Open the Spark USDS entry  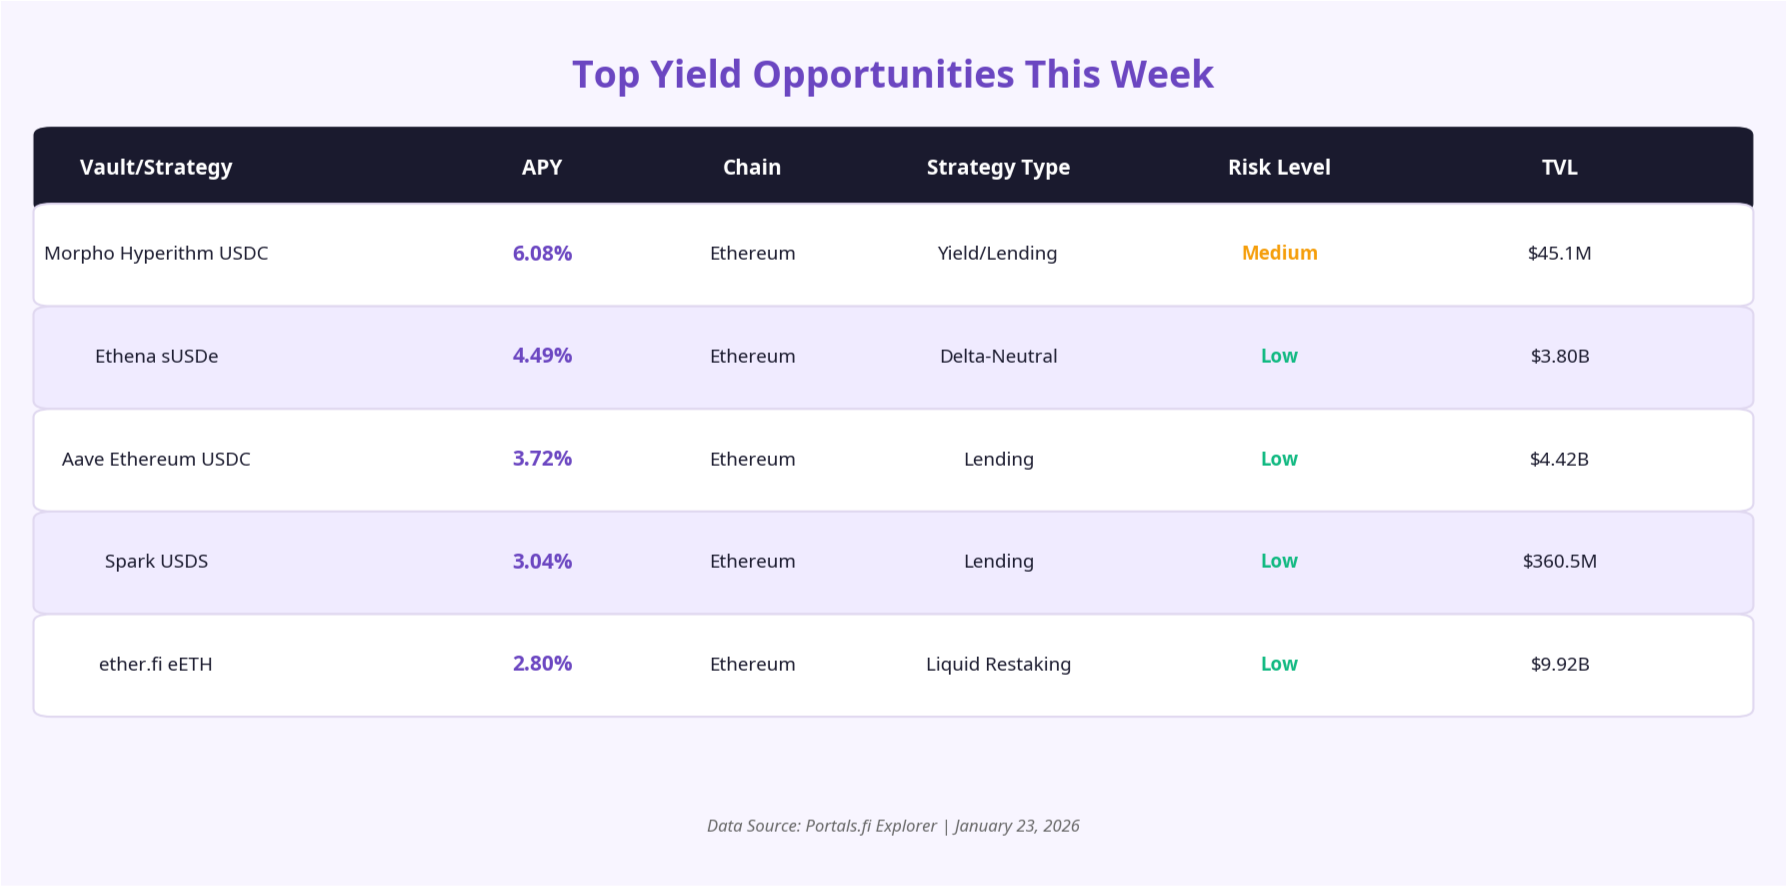pyautogui.click(x=156, y=561)
